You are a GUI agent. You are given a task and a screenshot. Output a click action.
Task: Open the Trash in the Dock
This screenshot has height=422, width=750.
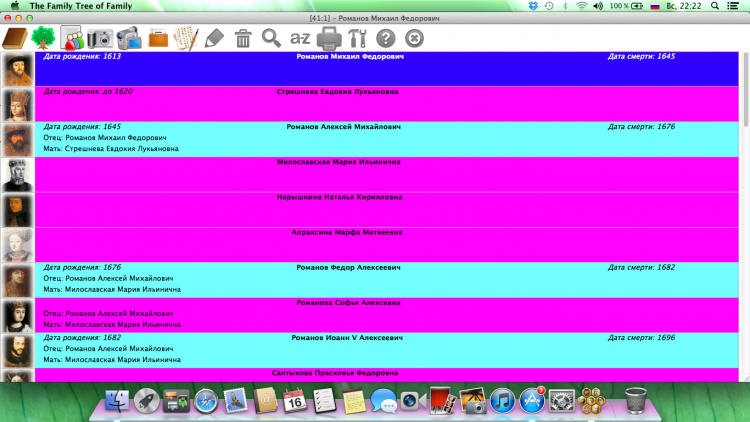(x=635, y=400)
